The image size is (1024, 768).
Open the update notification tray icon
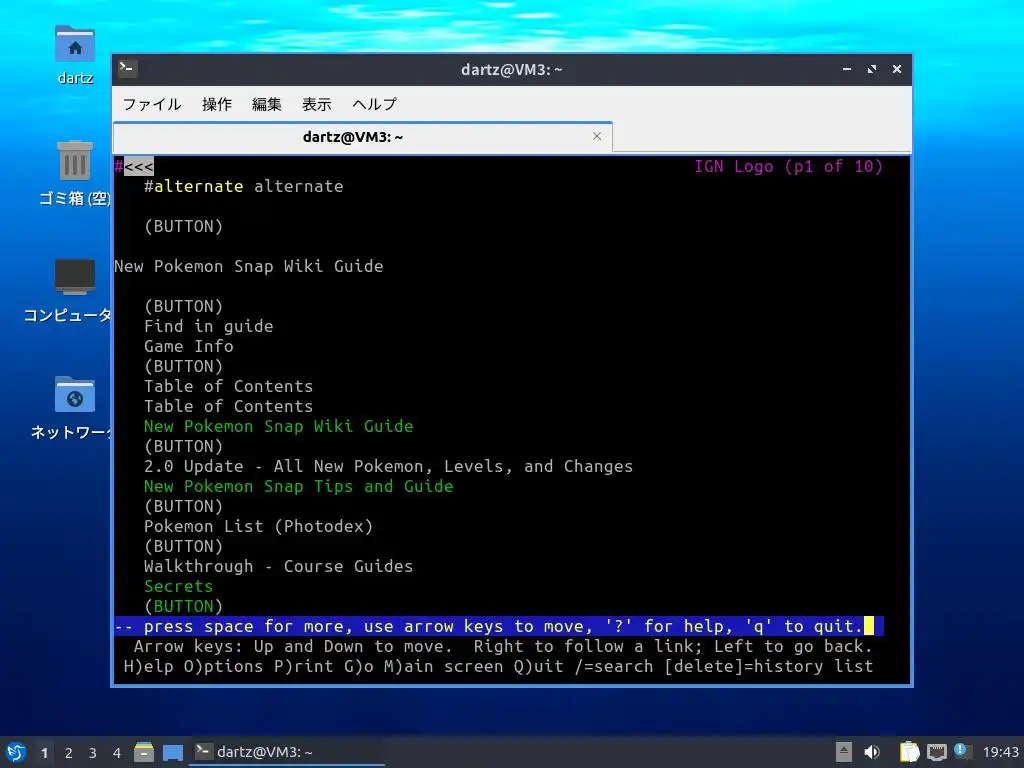(962, 751)
